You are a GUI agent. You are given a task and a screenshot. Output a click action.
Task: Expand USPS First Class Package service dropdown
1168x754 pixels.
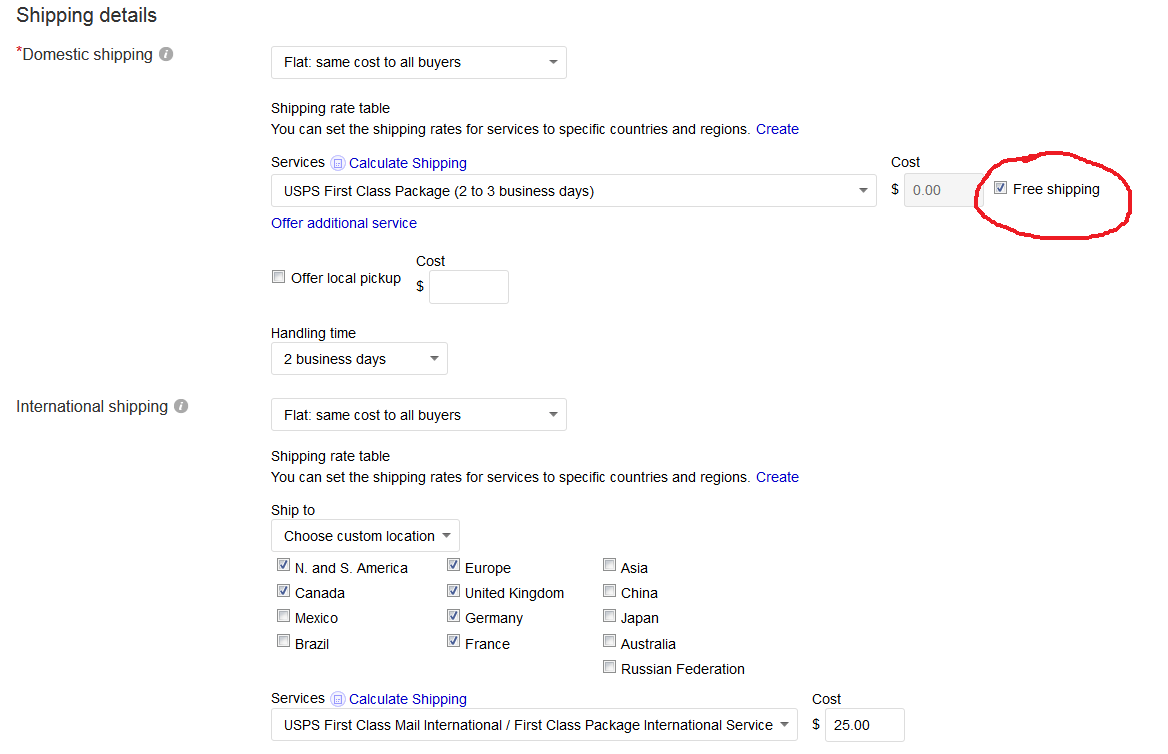[x=574, y=191]
